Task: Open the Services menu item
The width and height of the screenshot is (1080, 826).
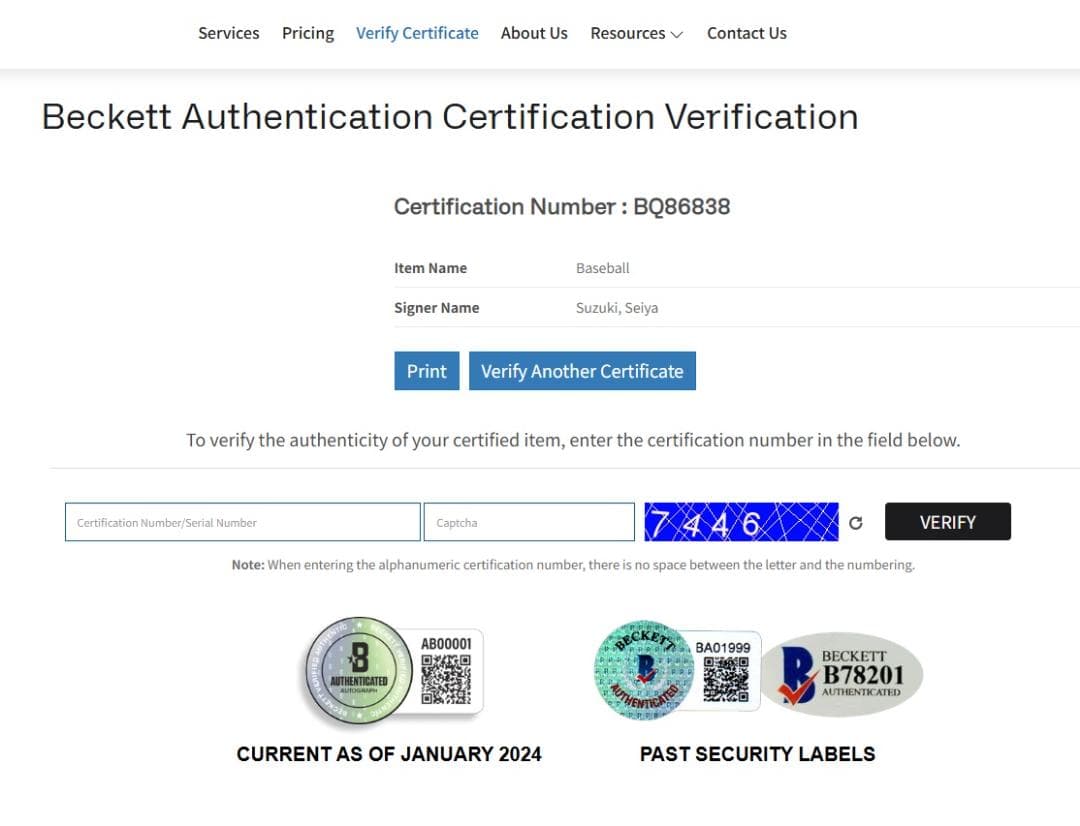Action: 228,33
